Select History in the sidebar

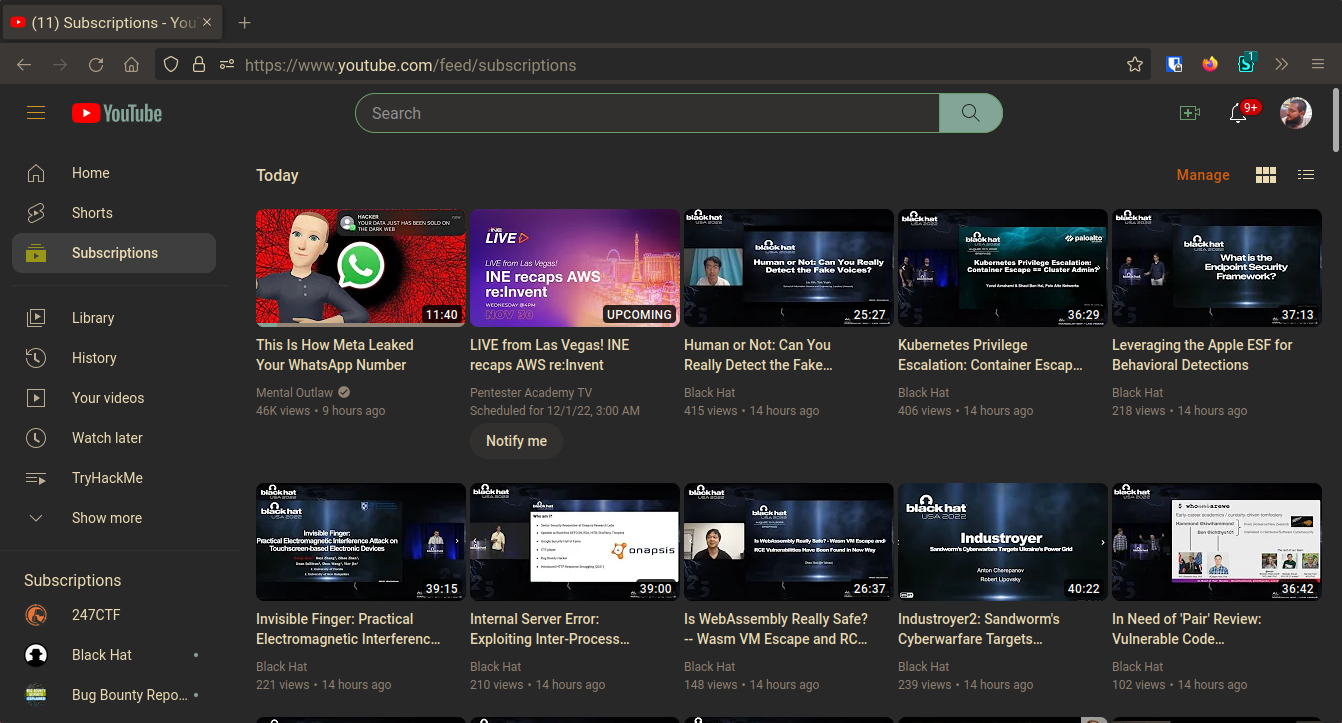(114, 358)
